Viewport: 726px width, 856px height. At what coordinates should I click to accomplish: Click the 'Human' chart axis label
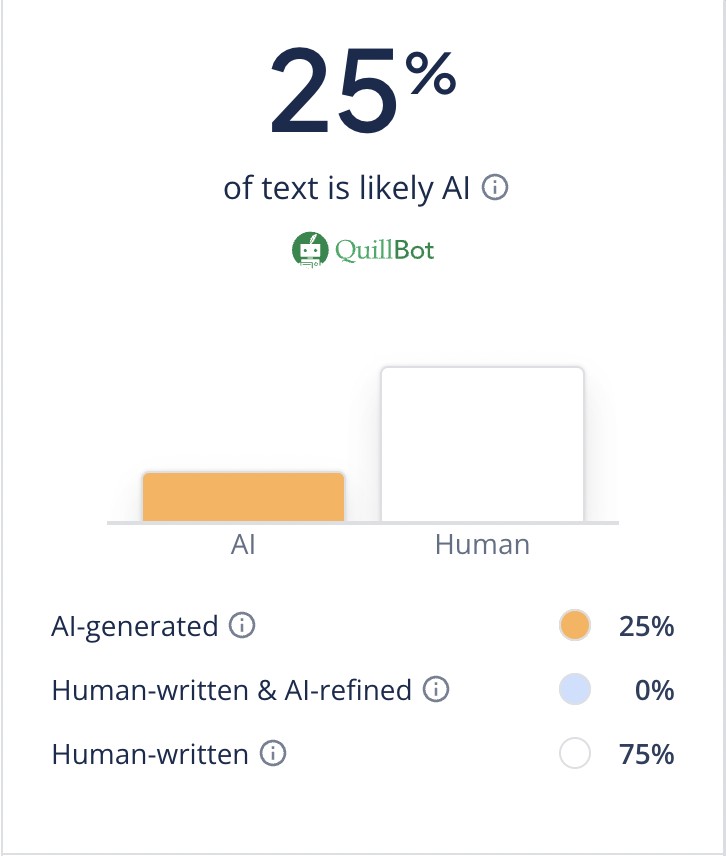[x=482, y=545]
